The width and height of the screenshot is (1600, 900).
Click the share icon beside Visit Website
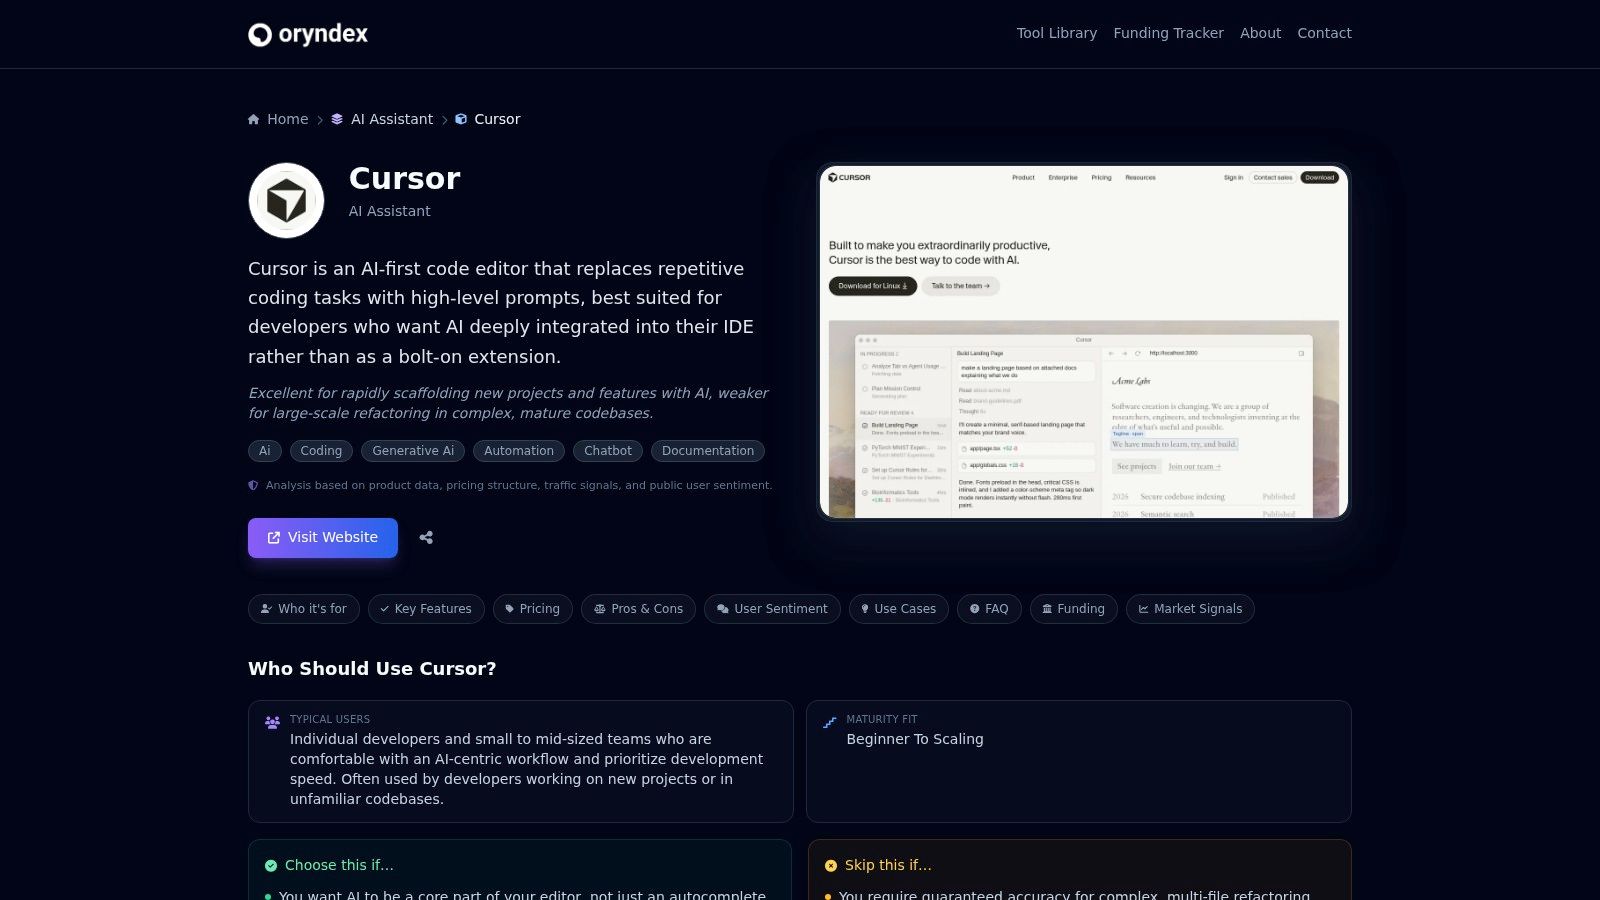pos(426,538)
